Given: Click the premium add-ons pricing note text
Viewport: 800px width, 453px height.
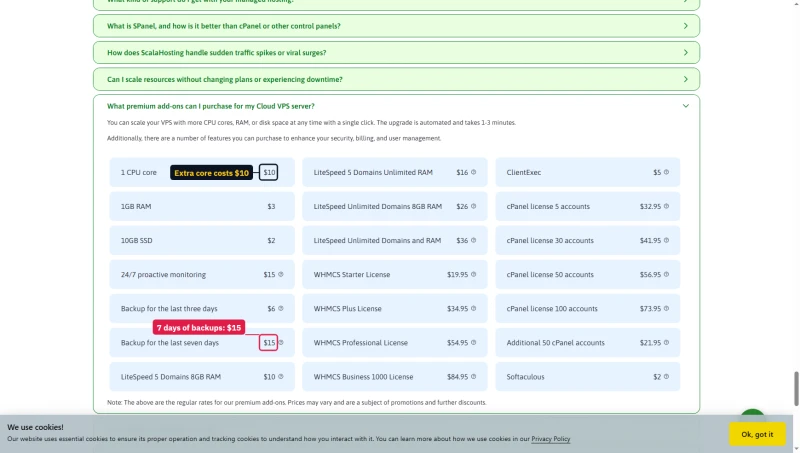Looking at the screenshot, I should [x=296, y=402].
